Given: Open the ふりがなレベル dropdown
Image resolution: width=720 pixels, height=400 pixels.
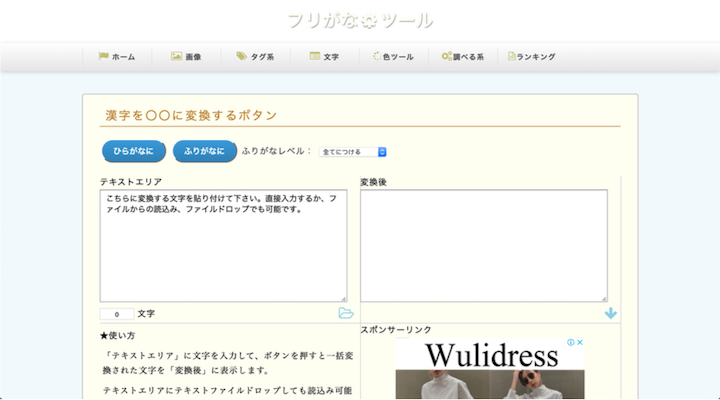Looking at the screenshot, I should [x=352, y=152].
